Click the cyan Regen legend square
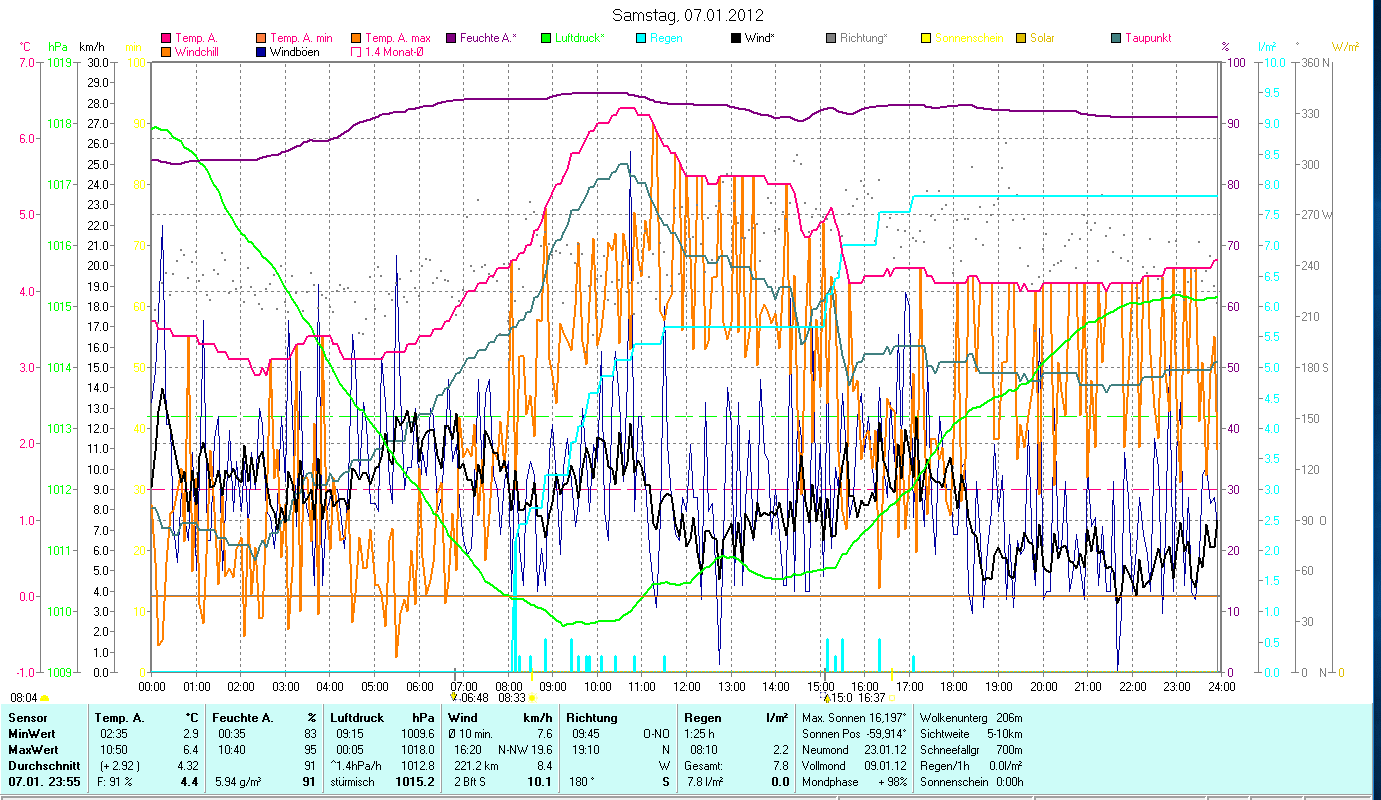This screenshot has width=1381, height=800. (x=641, y=38)
